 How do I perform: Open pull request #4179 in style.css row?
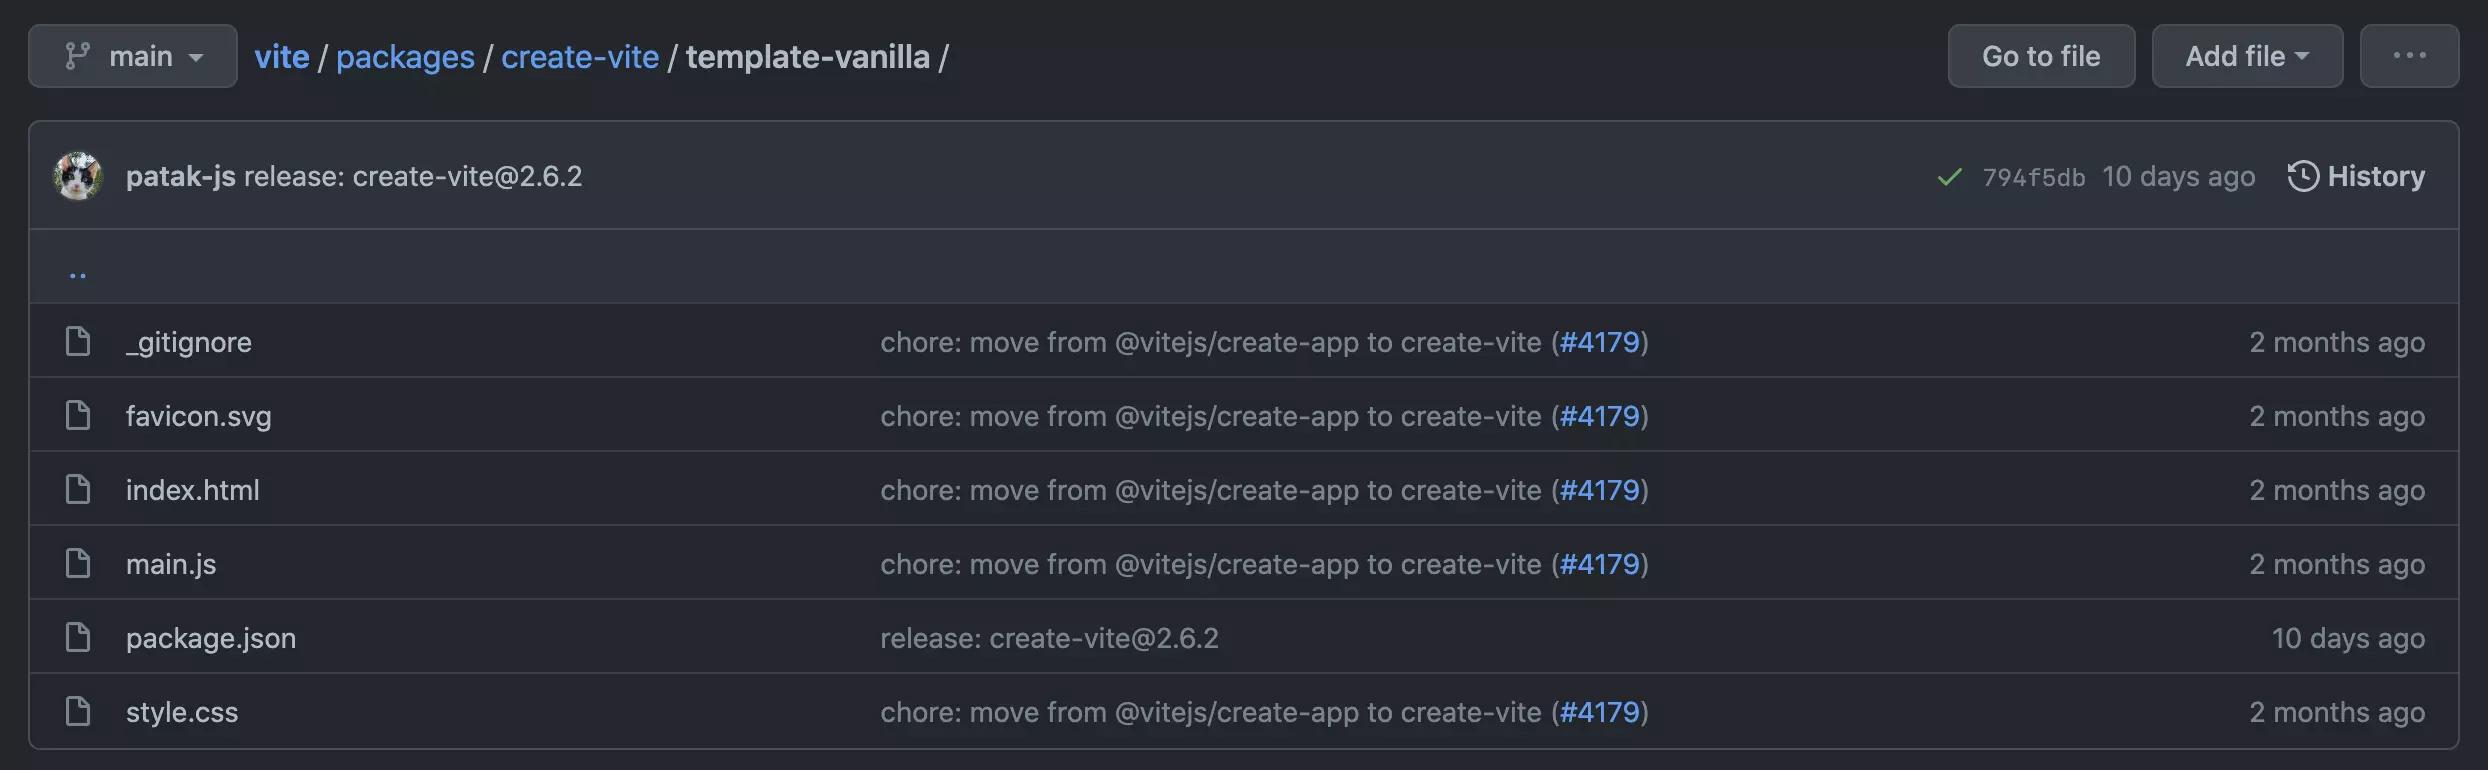[1600, 712]
